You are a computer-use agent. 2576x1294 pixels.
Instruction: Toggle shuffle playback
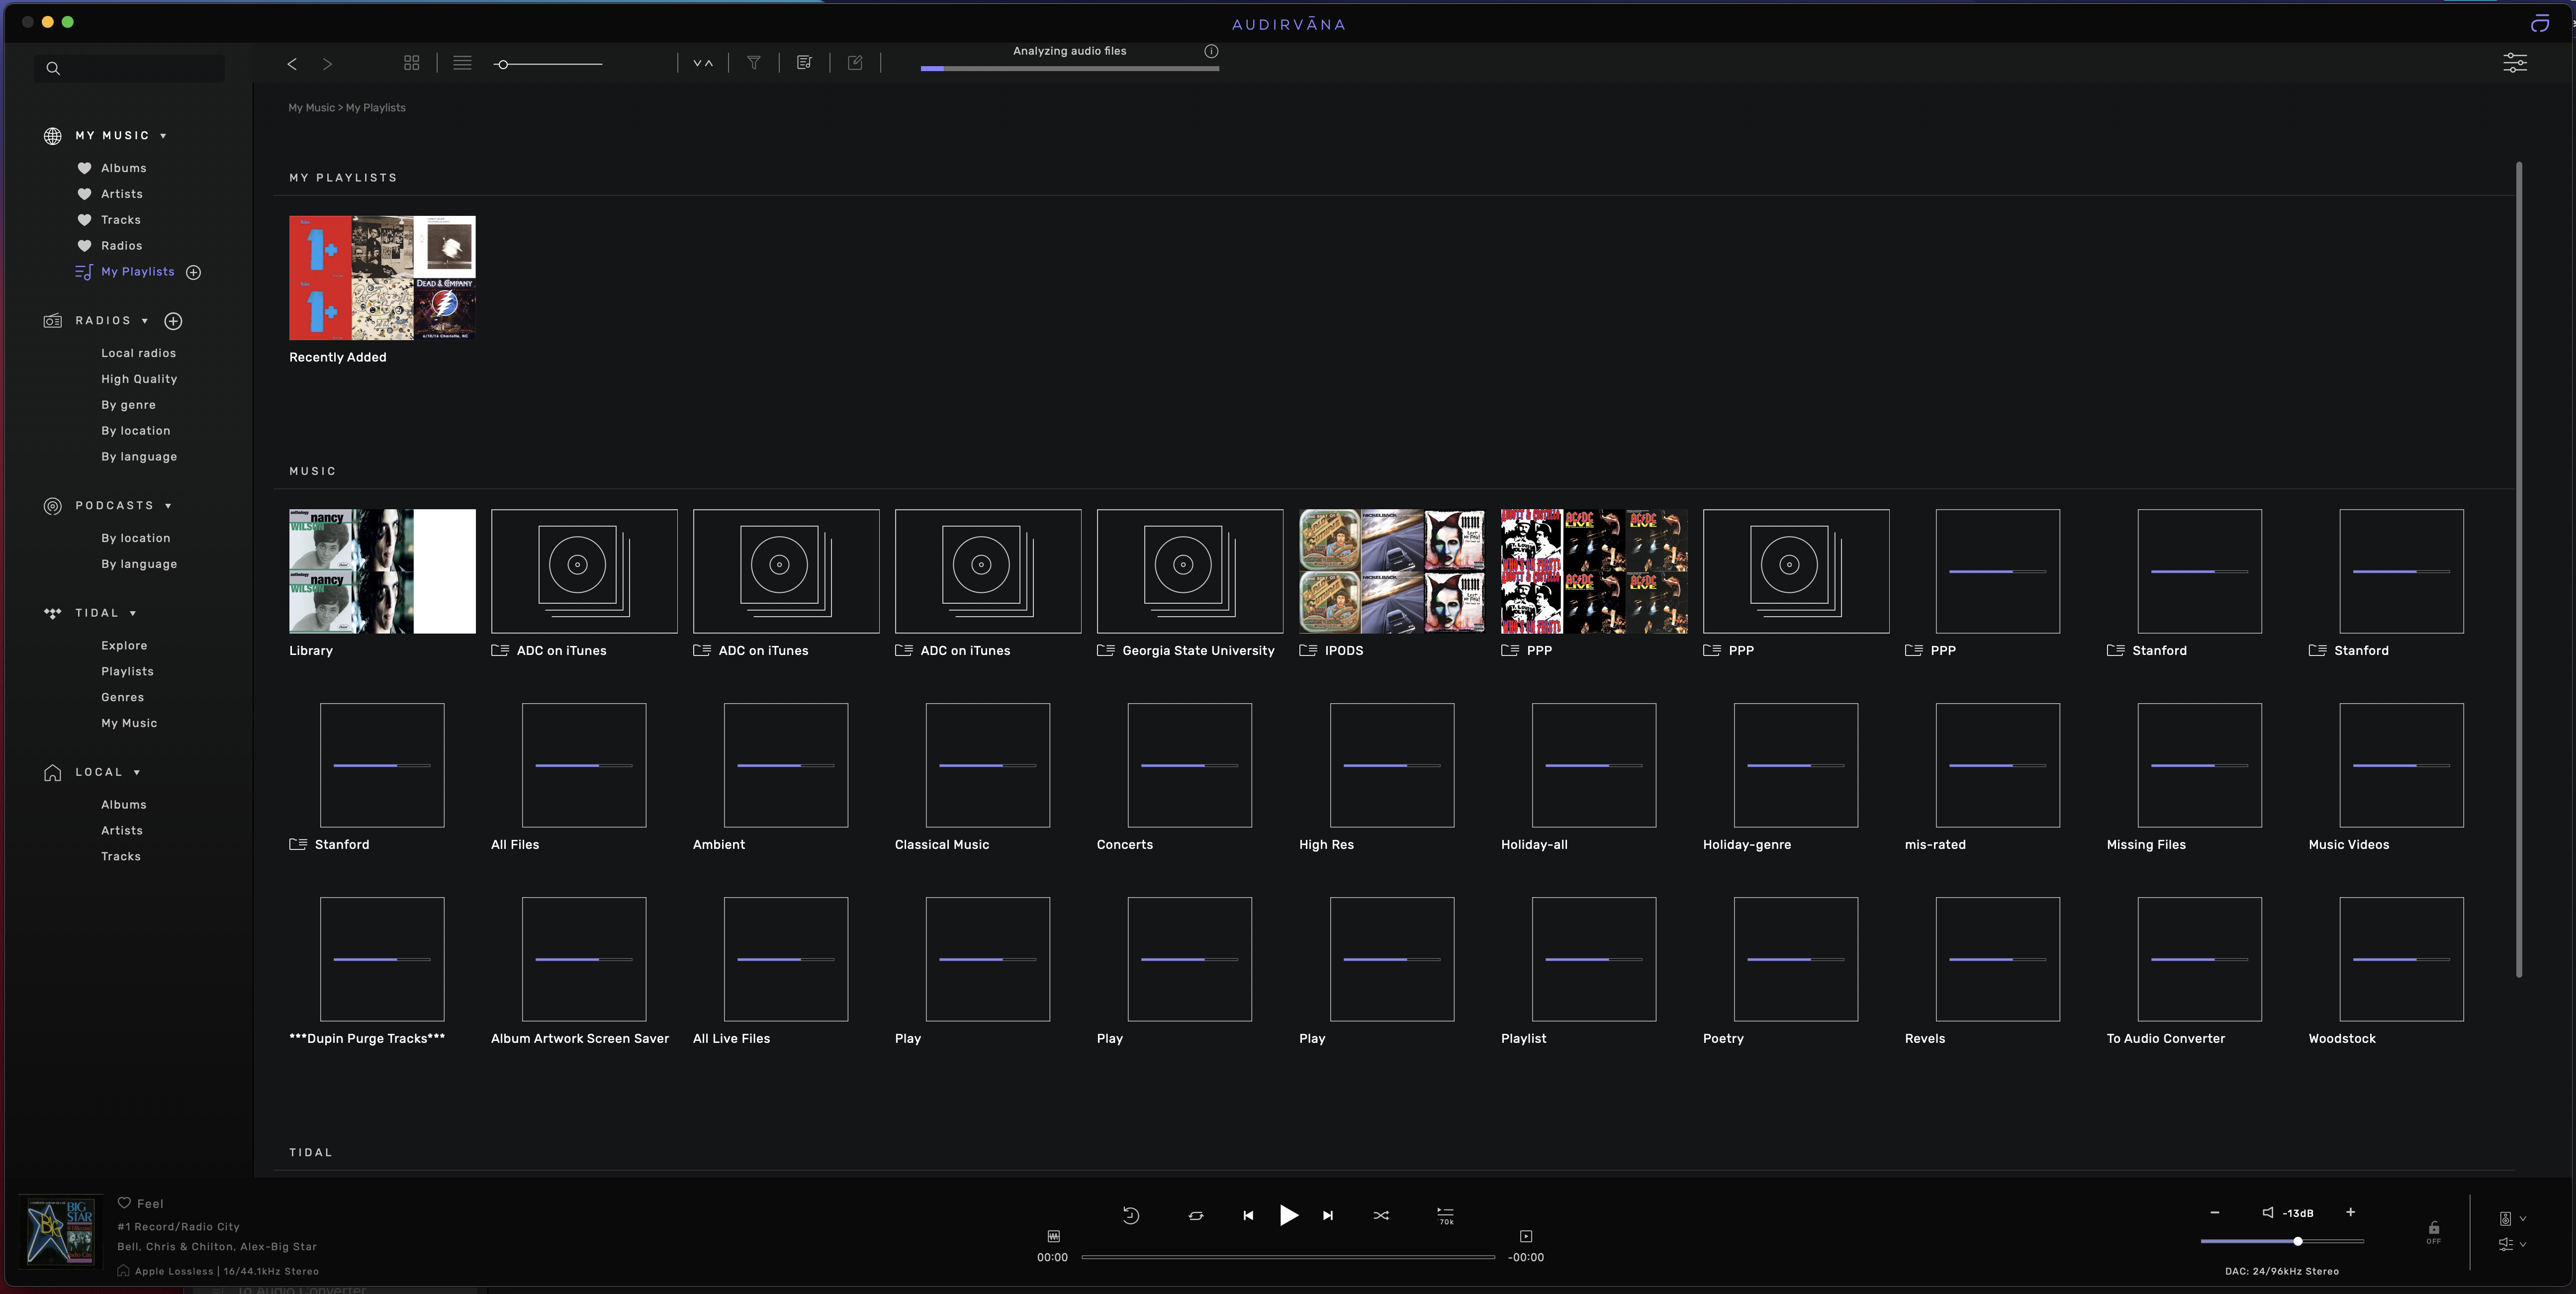point(1381,1215)
